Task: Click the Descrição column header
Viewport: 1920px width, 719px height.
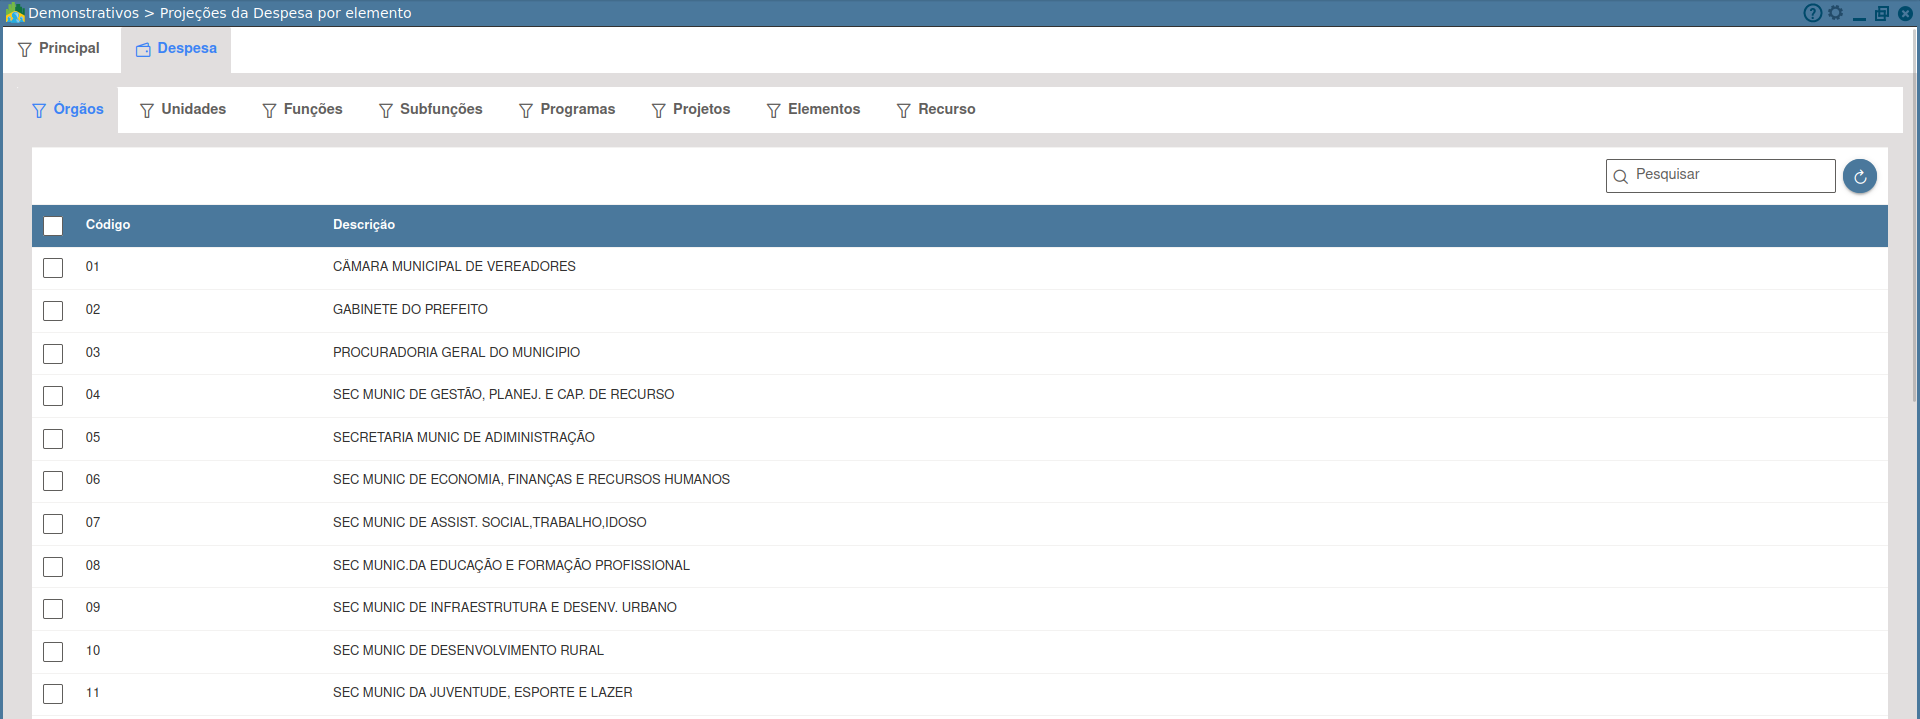Action: coord(364,225)
